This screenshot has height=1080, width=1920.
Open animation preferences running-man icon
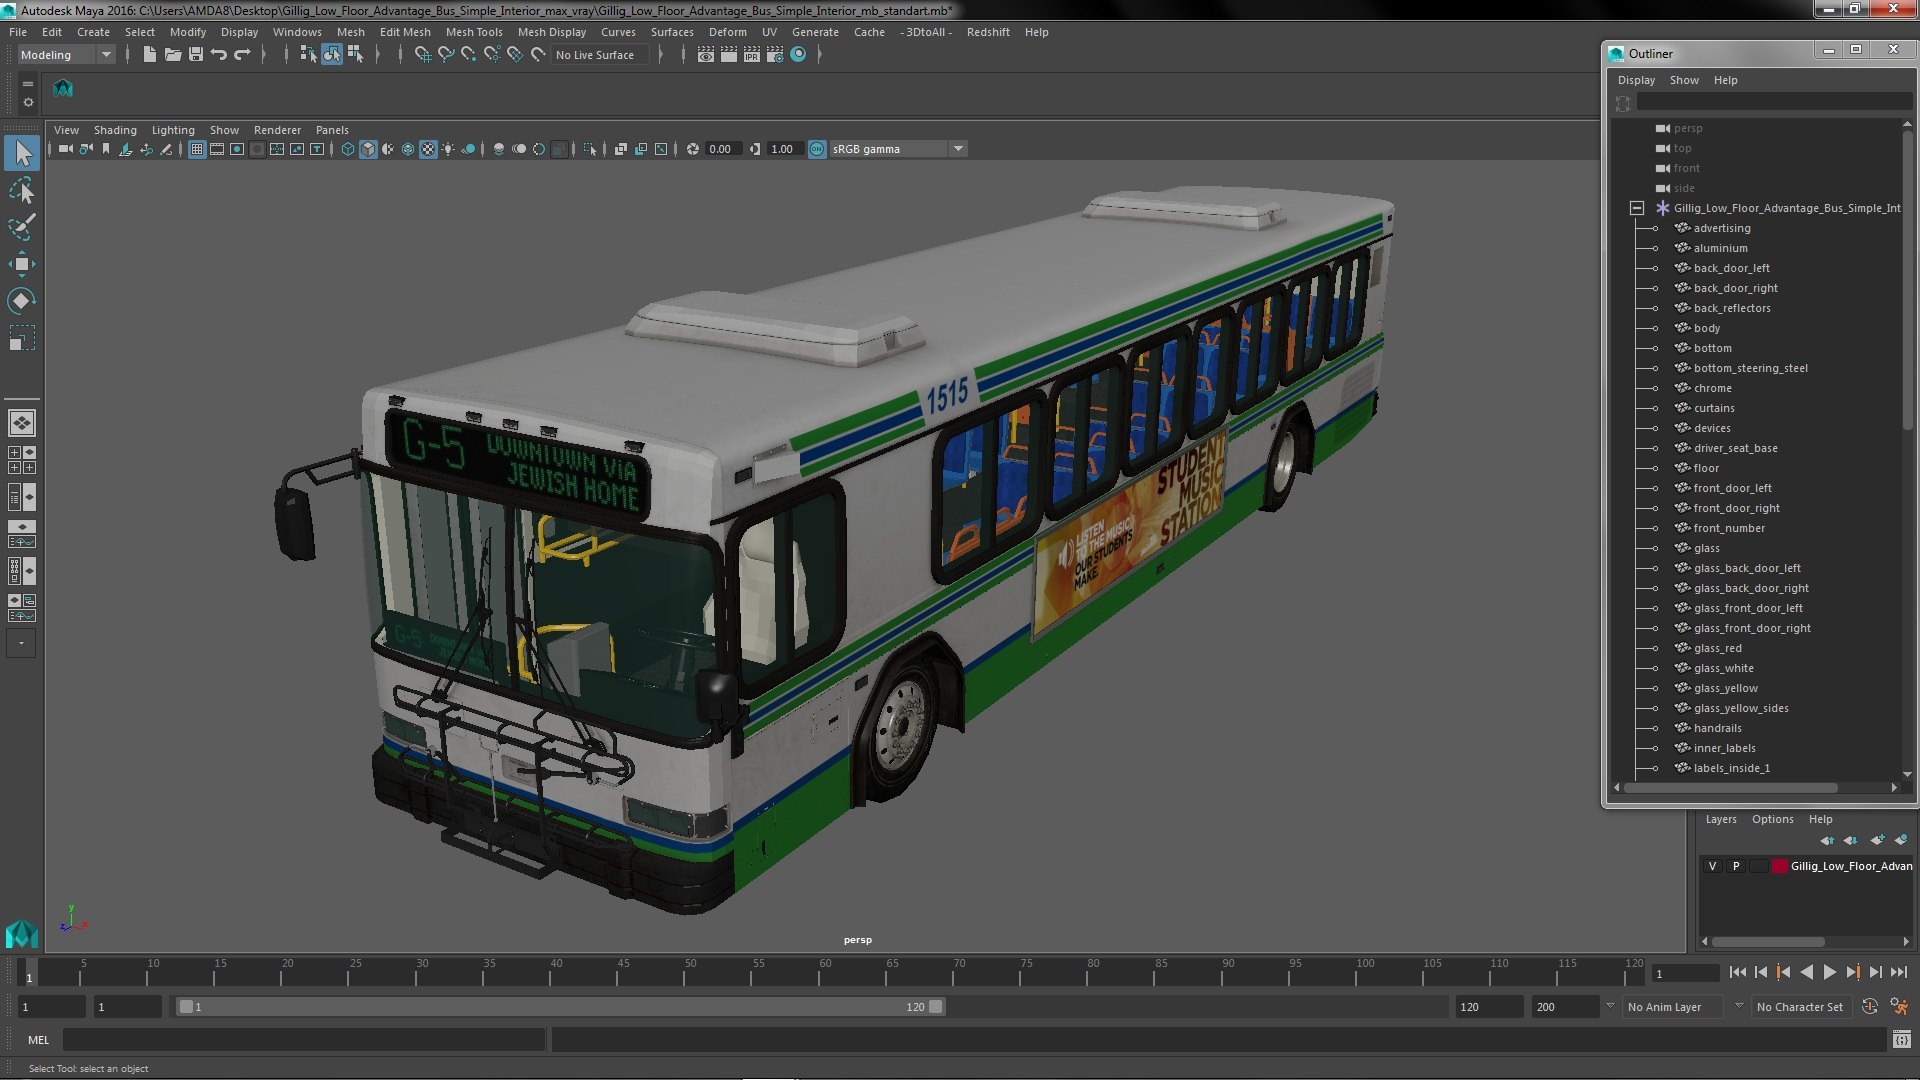(x=1899, y=1007)
